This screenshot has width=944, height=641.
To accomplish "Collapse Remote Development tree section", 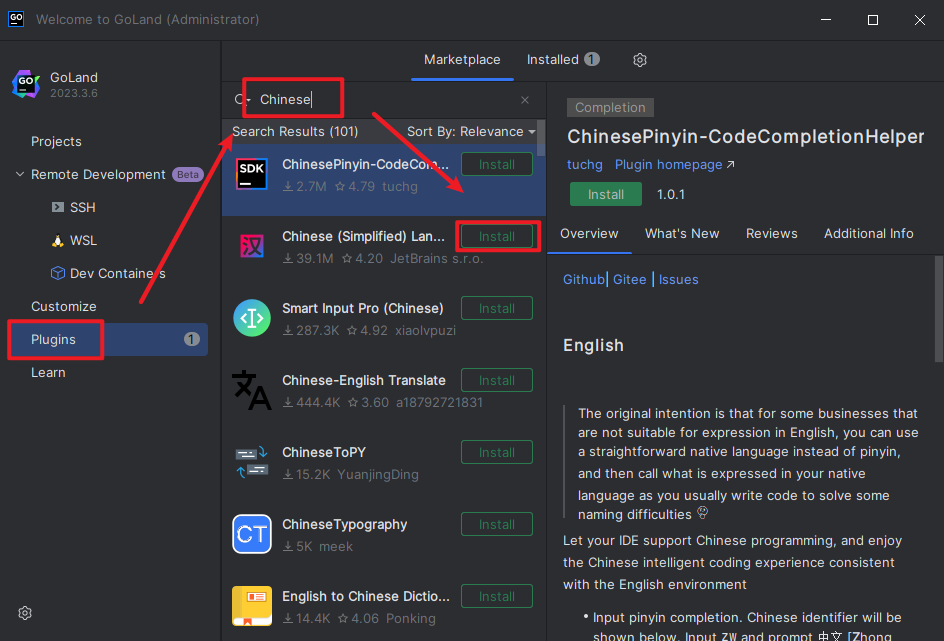I will click(x=20, y=175).
